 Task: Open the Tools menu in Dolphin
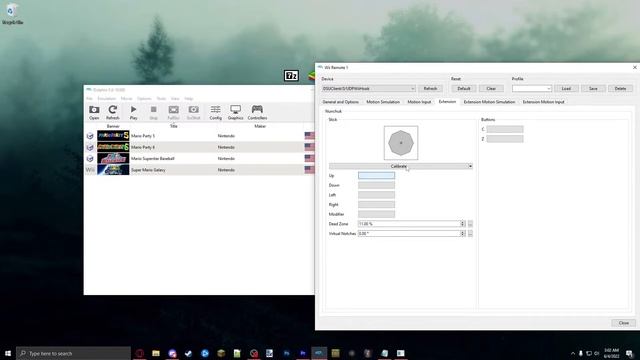pyautogui.click(x=161, y=99)
